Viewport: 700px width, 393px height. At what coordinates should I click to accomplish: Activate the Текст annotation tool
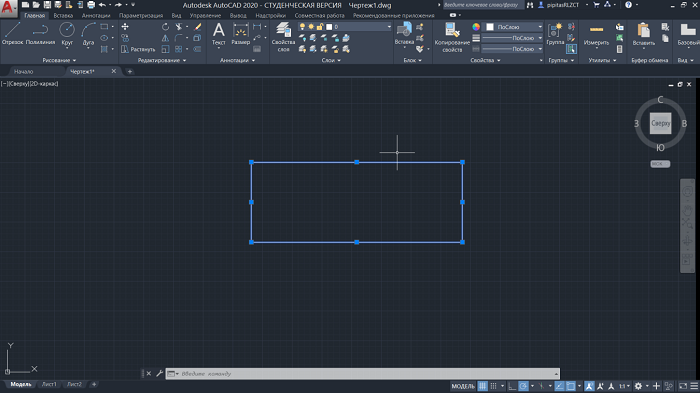pyautogui.click(x=218, y=34)
